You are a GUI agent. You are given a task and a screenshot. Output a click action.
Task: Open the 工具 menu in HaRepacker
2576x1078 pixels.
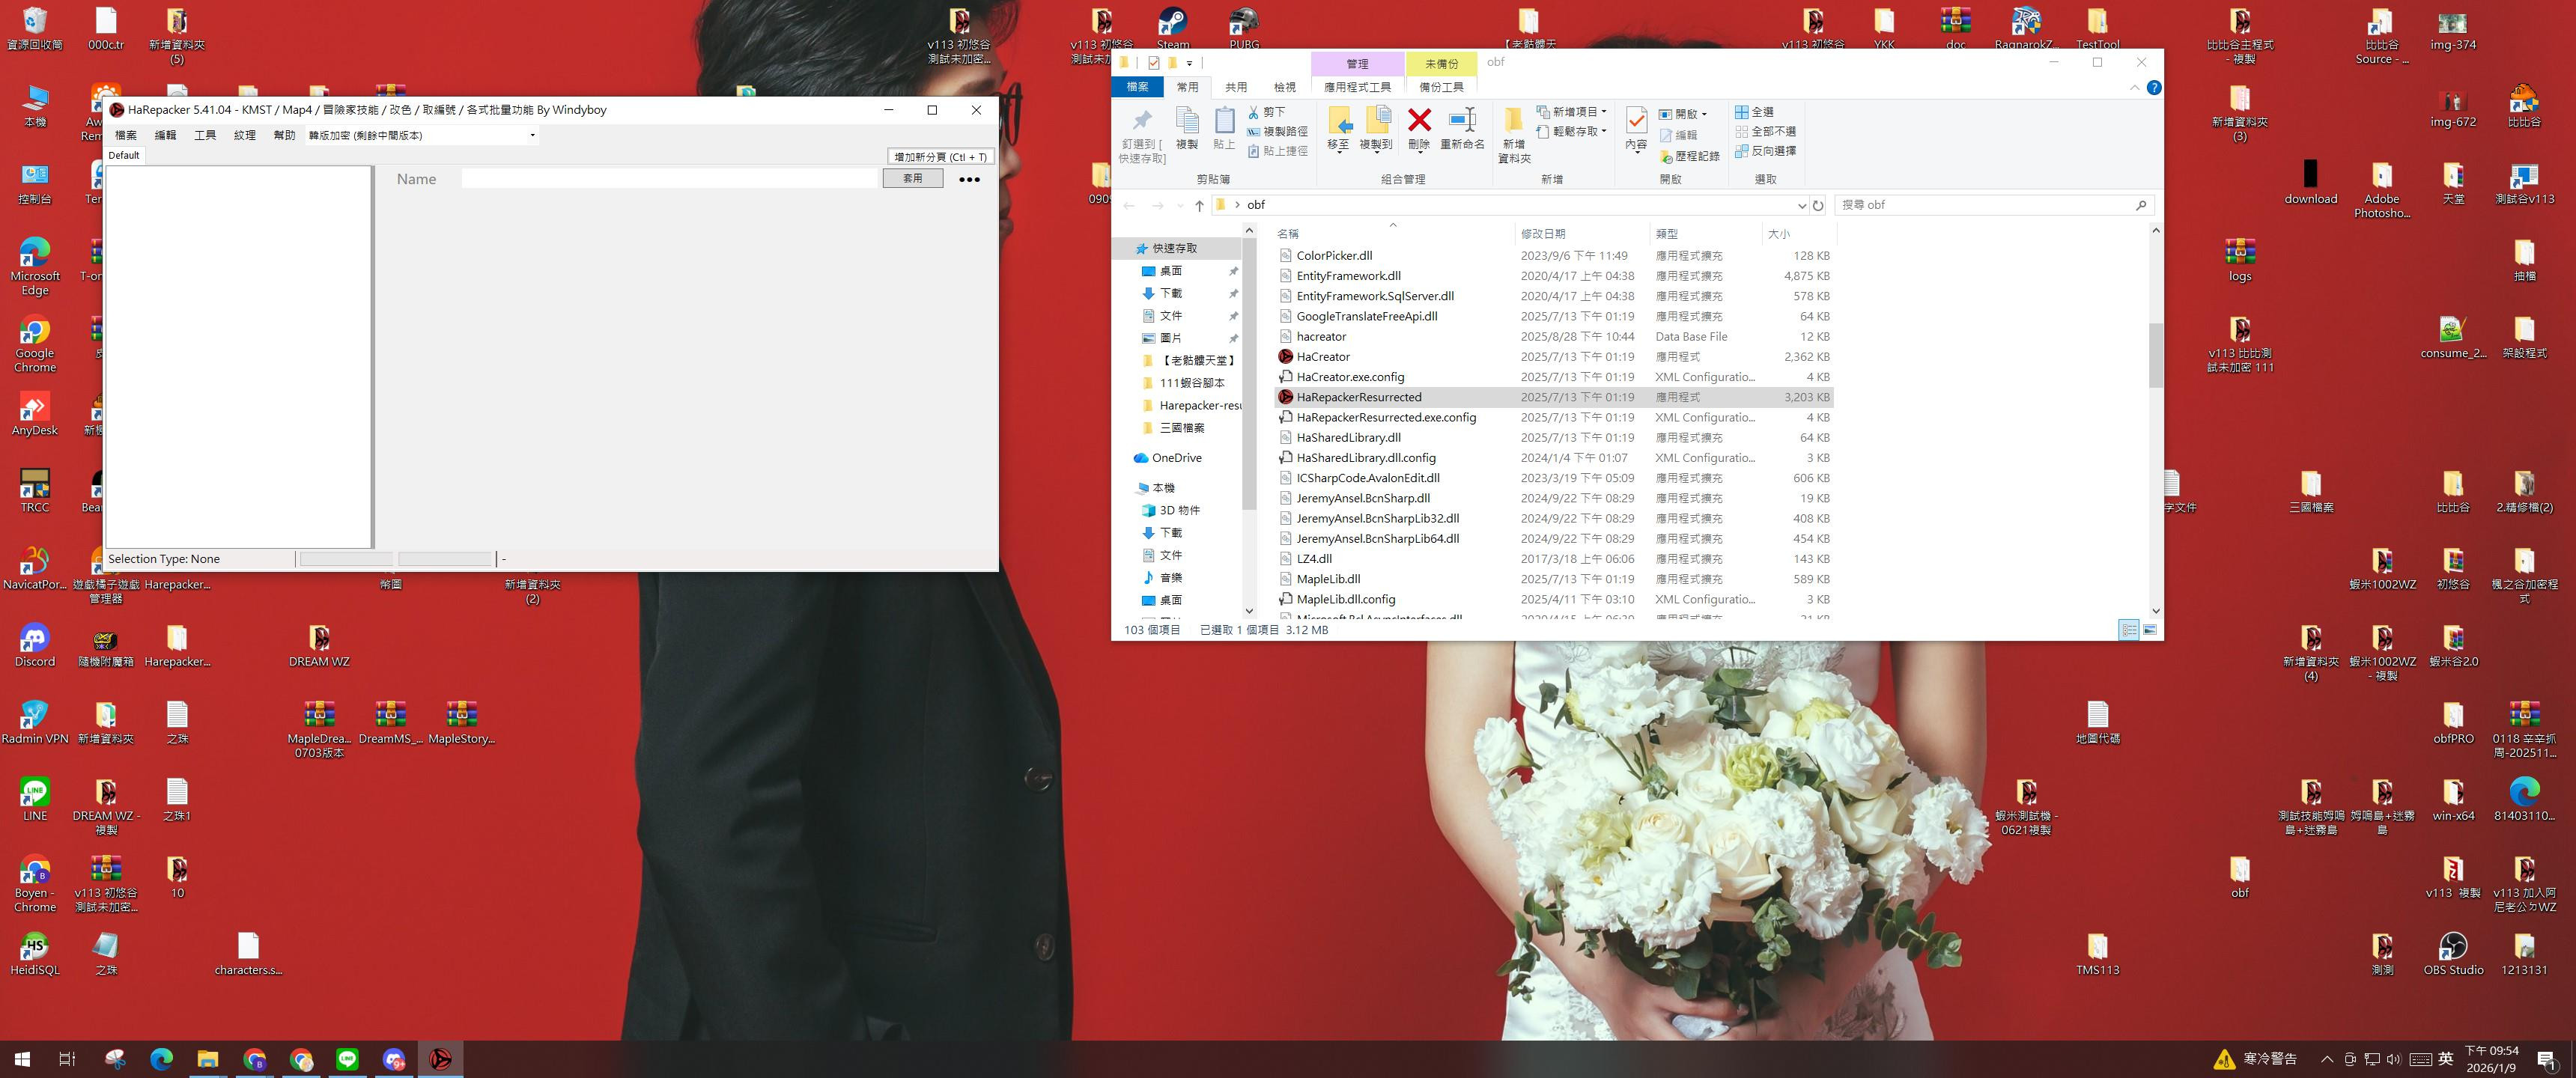(205, 135)
